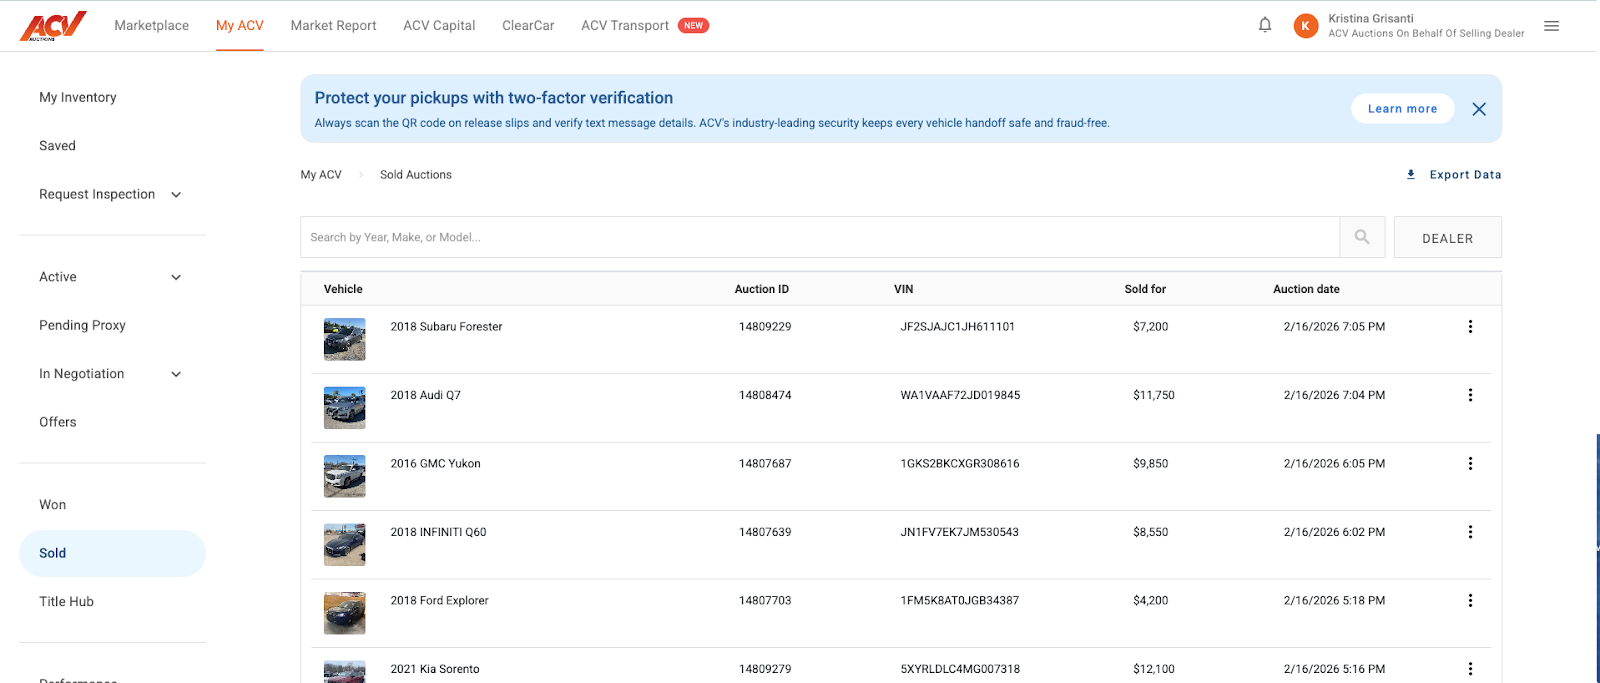Expand the In Negotiation chevron

tap(176, 375)
